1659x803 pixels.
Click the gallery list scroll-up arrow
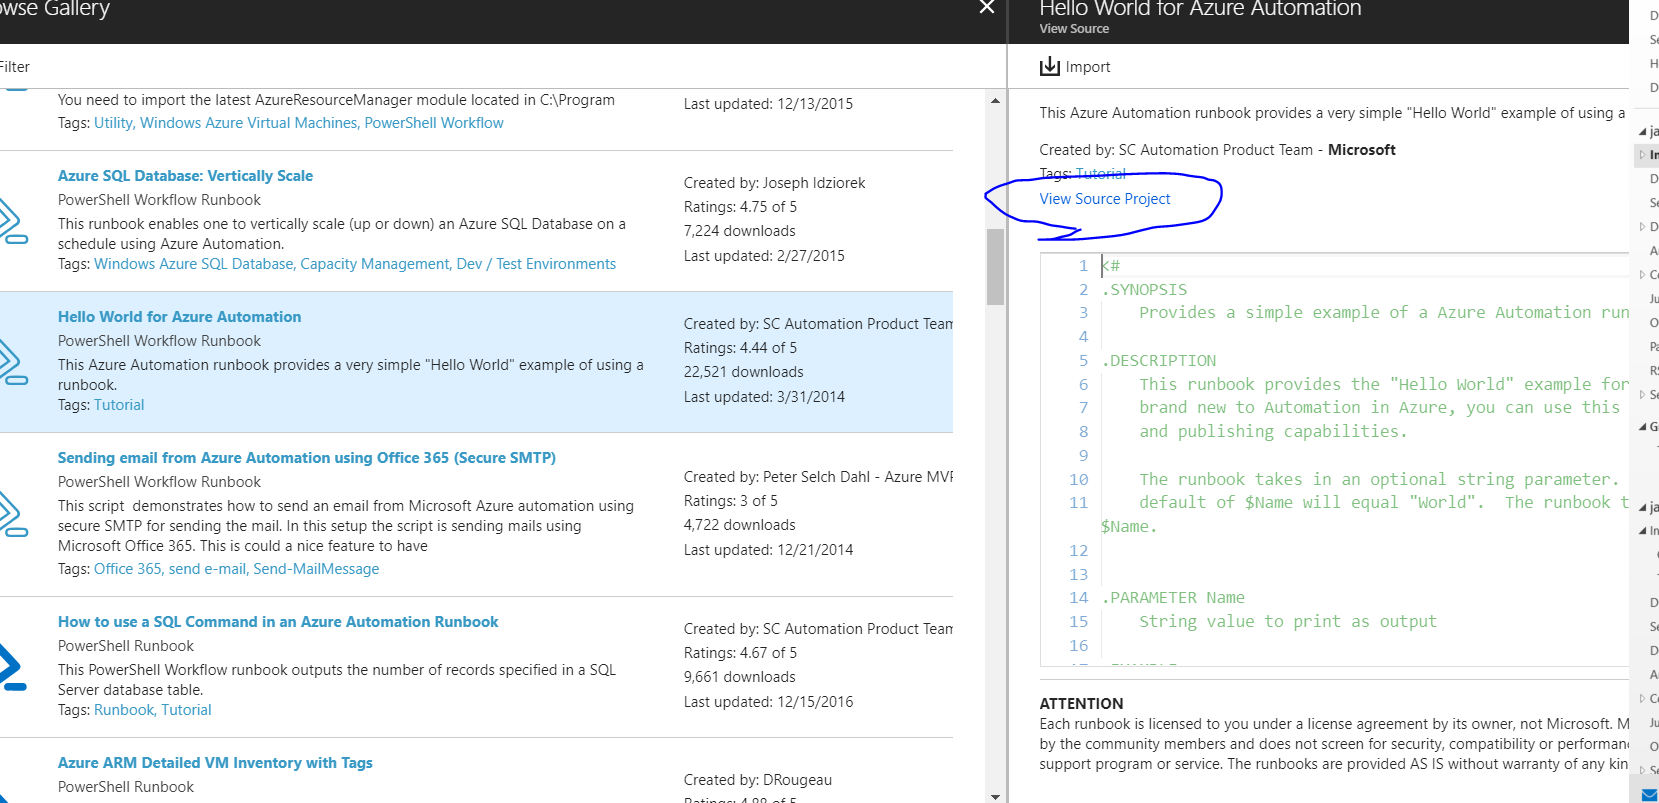tap(995, 101)
